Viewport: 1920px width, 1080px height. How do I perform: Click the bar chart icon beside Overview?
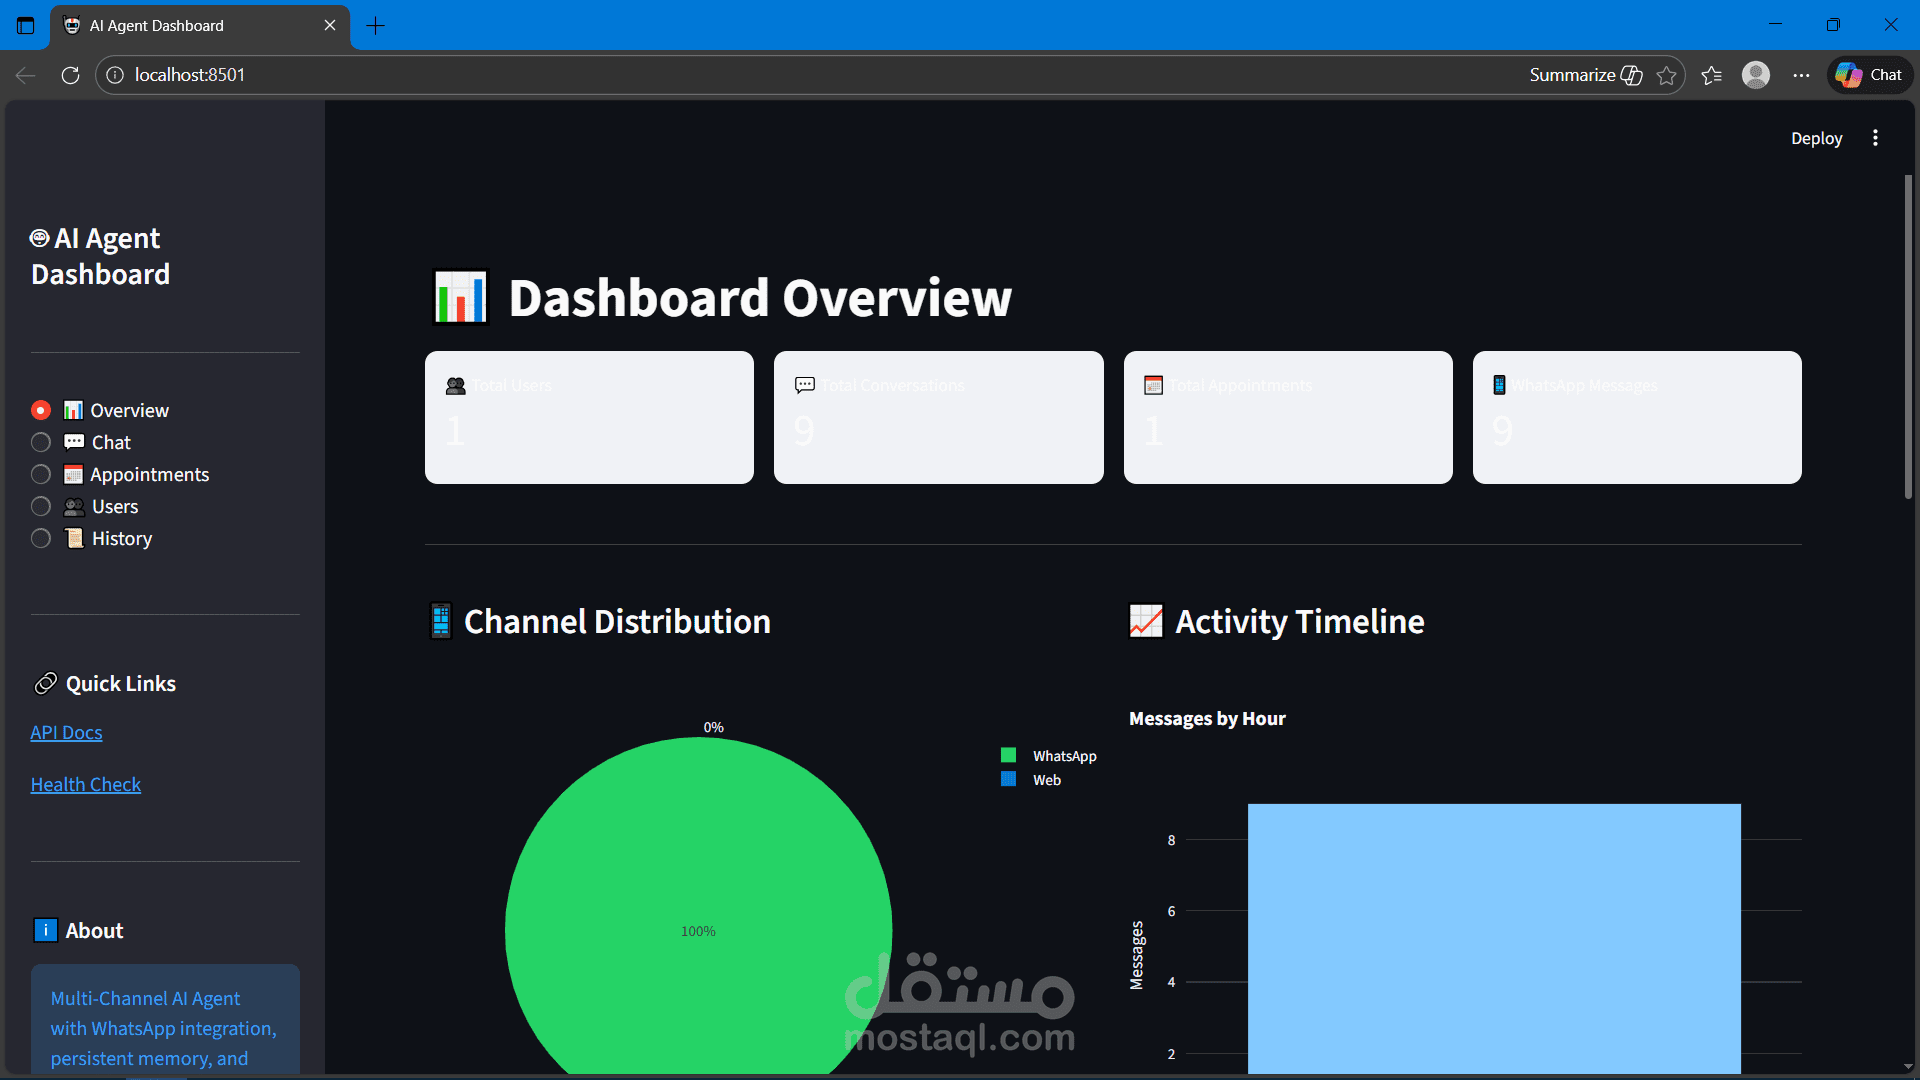point(73,410)
